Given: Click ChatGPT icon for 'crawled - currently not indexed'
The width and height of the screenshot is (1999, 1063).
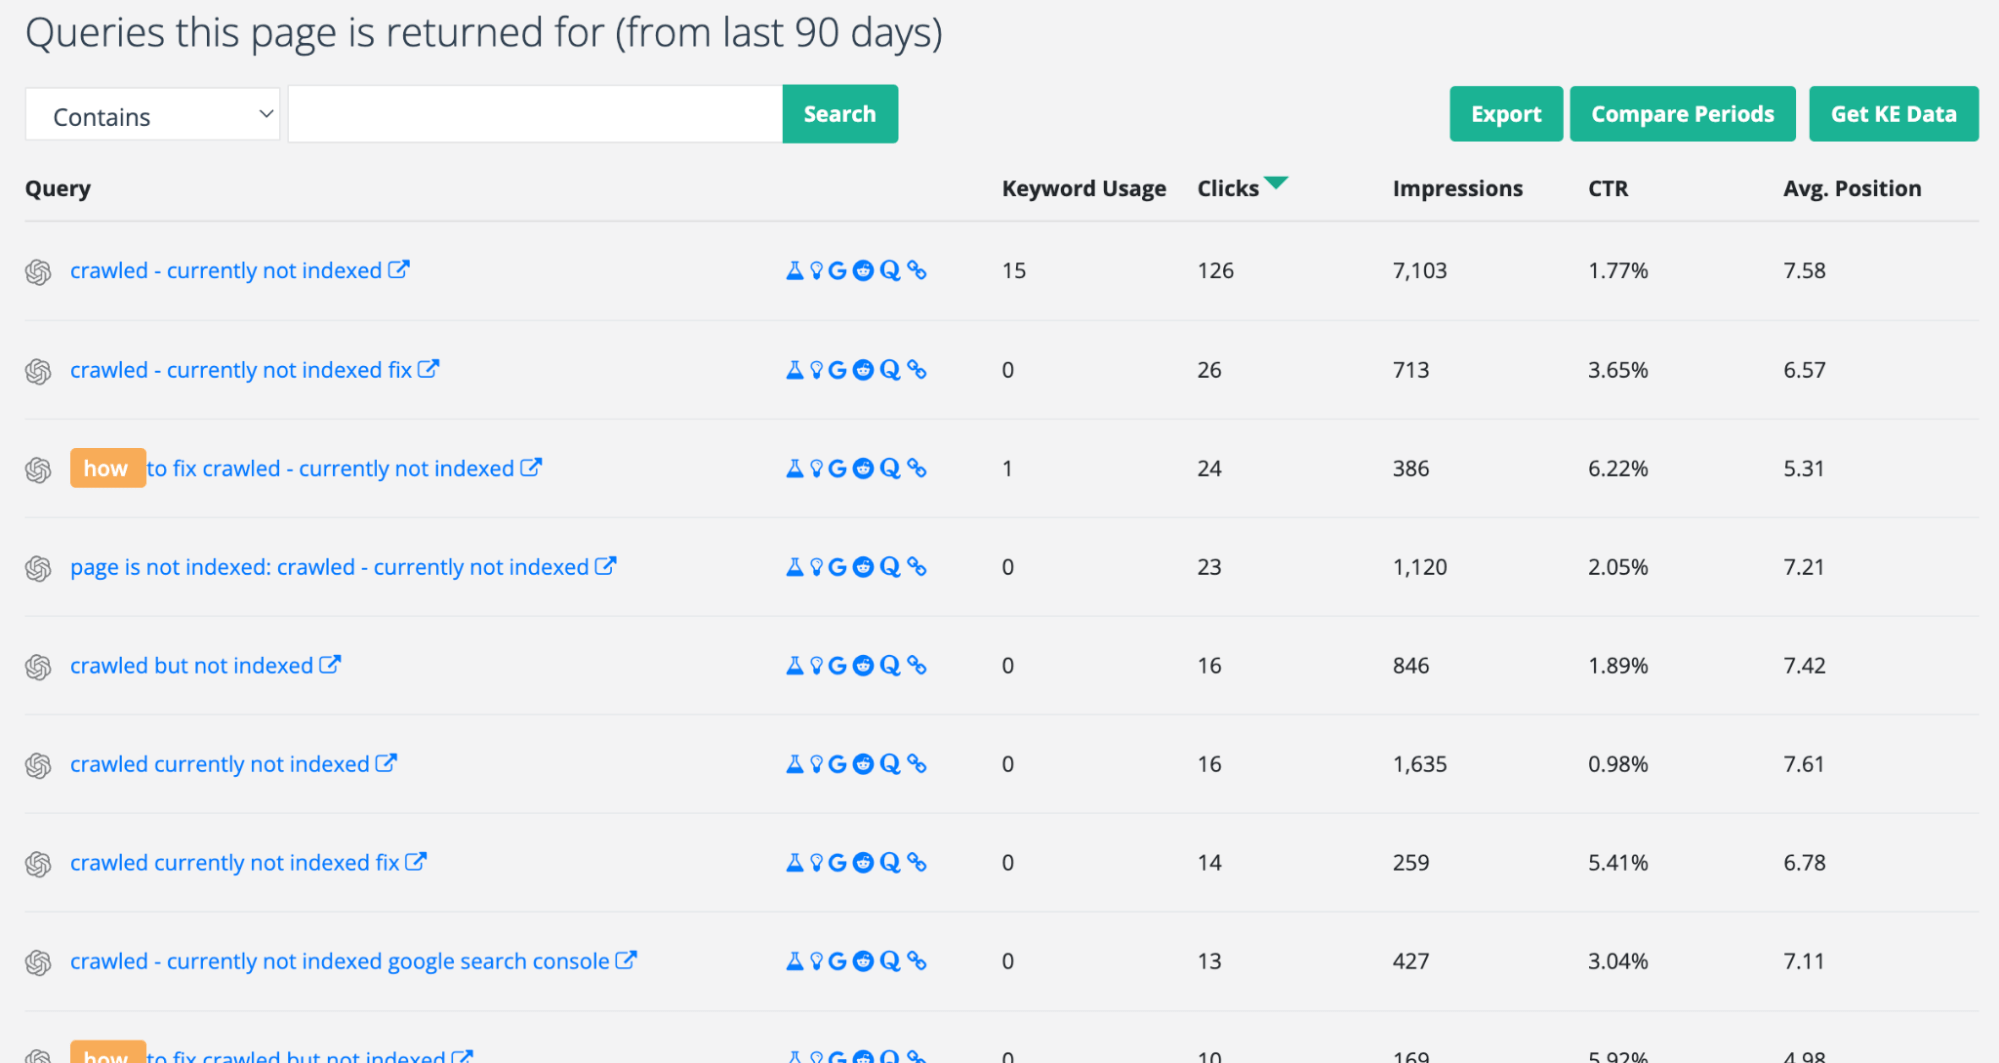Looking at the screenshot, I should pos(38,272).
